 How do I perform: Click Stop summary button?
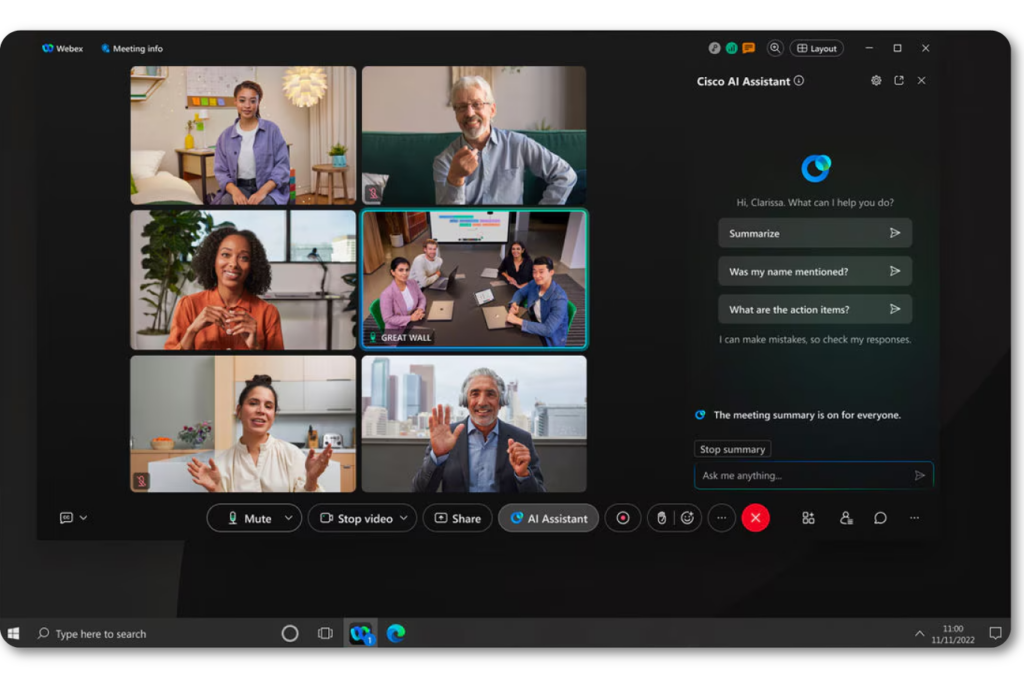point(732,449)
